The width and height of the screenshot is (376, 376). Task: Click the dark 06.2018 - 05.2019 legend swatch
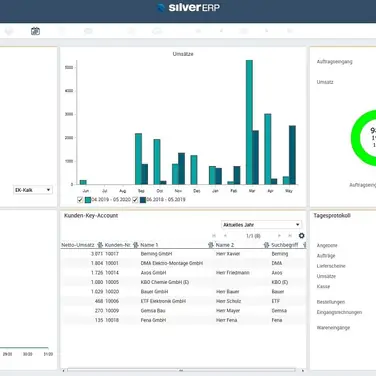(x=143, y=200)
